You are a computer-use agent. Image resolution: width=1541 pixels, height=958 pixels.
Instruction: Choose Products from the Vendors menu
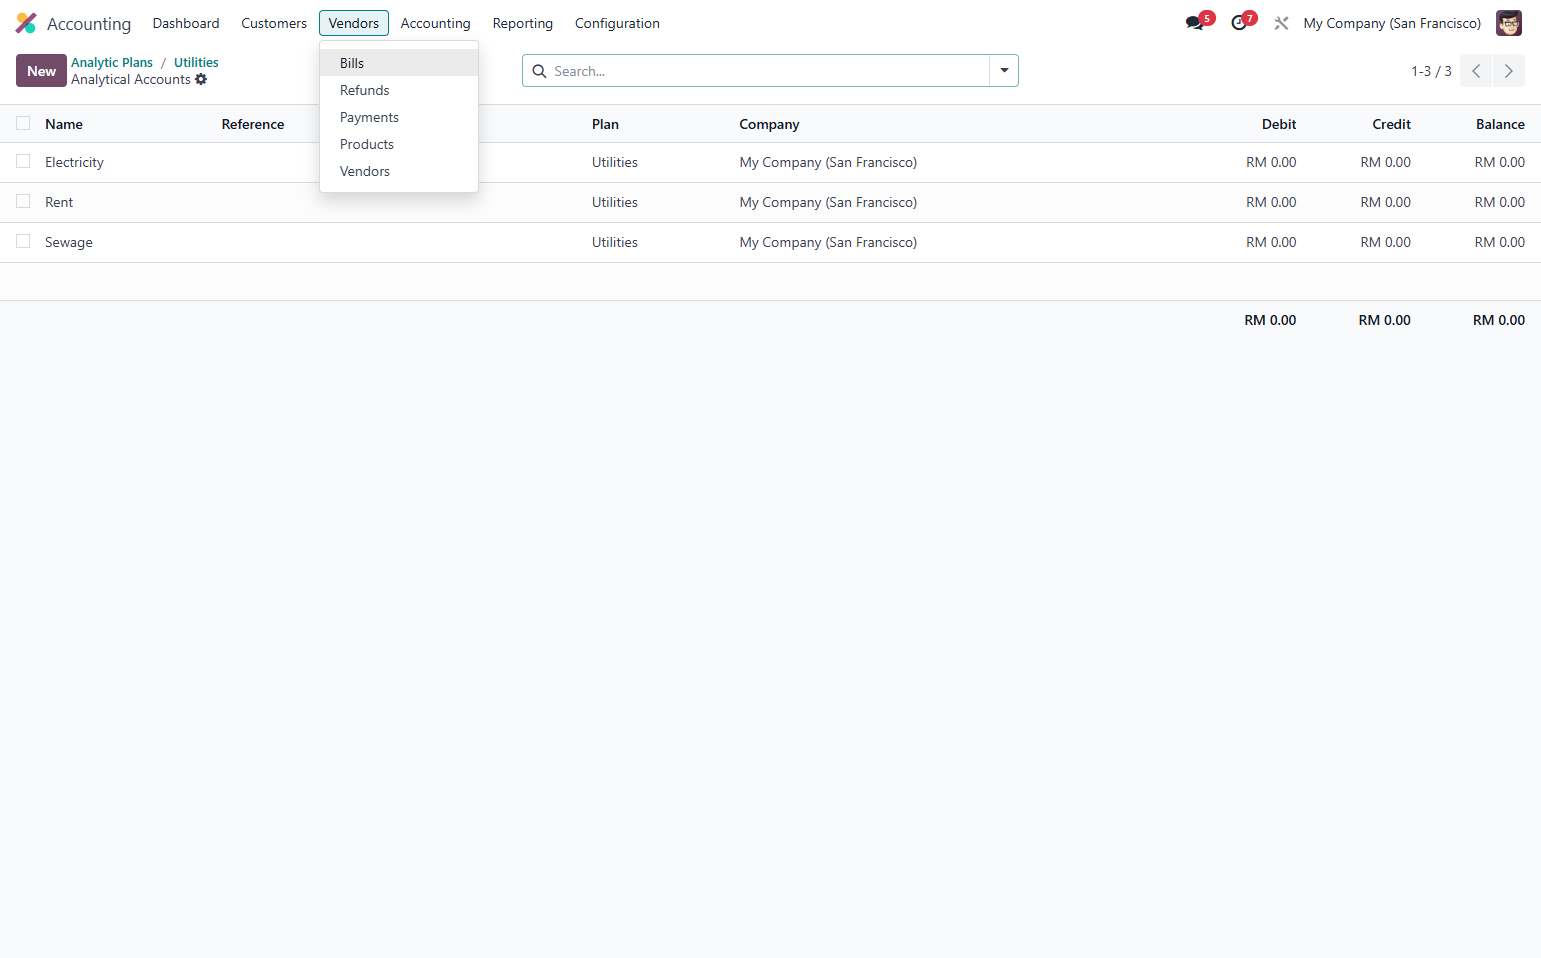tap(399, 144)
